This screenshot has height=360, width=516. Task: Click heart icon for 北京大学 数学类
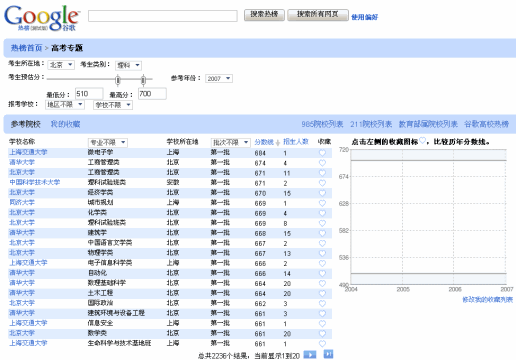322,333
